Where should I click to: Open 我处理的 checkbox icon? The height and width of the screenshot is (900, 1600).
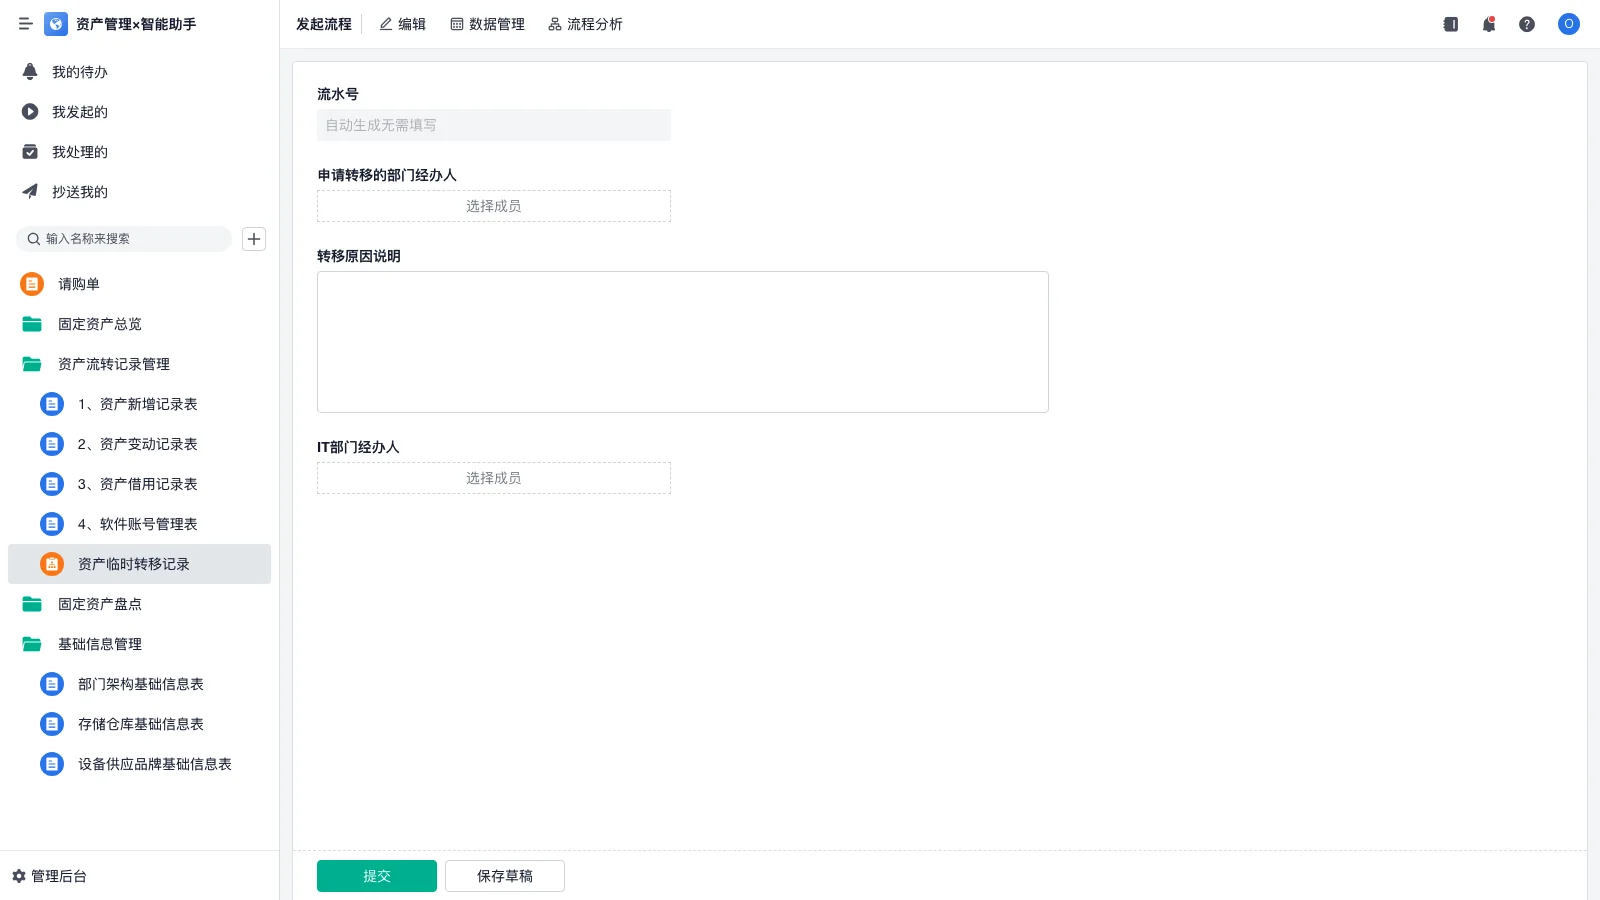(x=30, y=152)
